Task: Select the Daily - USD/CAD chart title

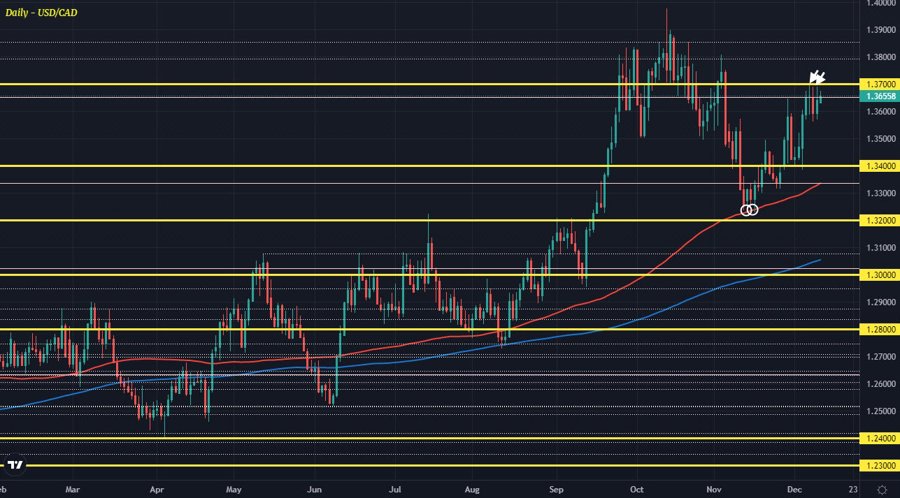Action: point(41,12)
